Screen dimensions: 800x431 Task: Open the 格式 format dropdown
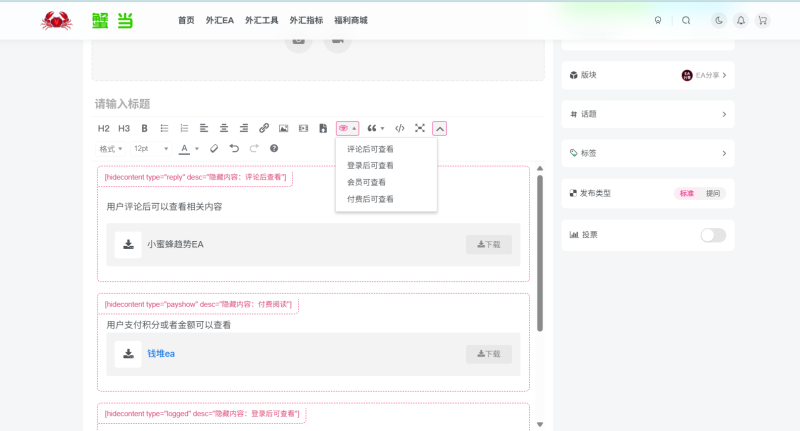click(111, 149)
